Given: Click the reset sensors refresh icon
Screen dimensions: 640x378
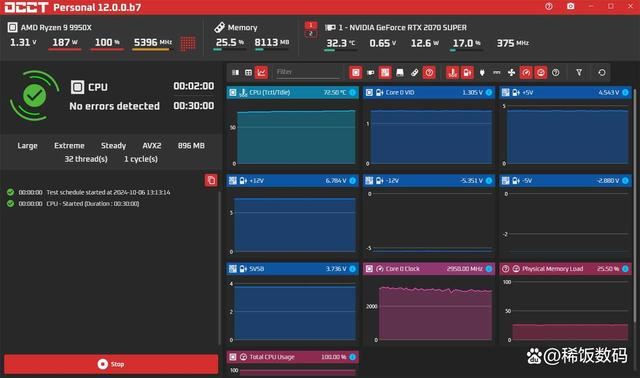Looking at the screenshot, I should 602,73.
